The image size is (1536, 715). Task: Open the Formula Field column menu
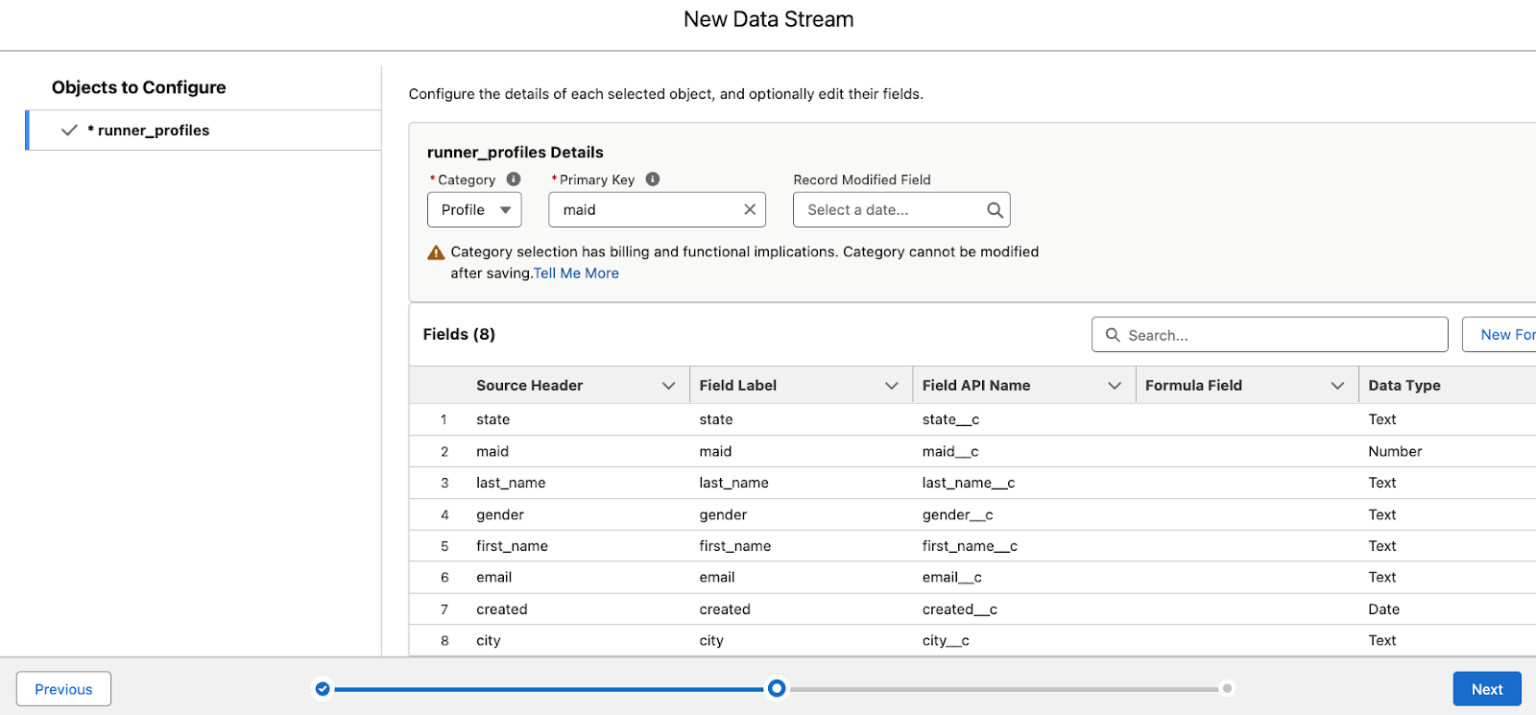pos(1338,385)
